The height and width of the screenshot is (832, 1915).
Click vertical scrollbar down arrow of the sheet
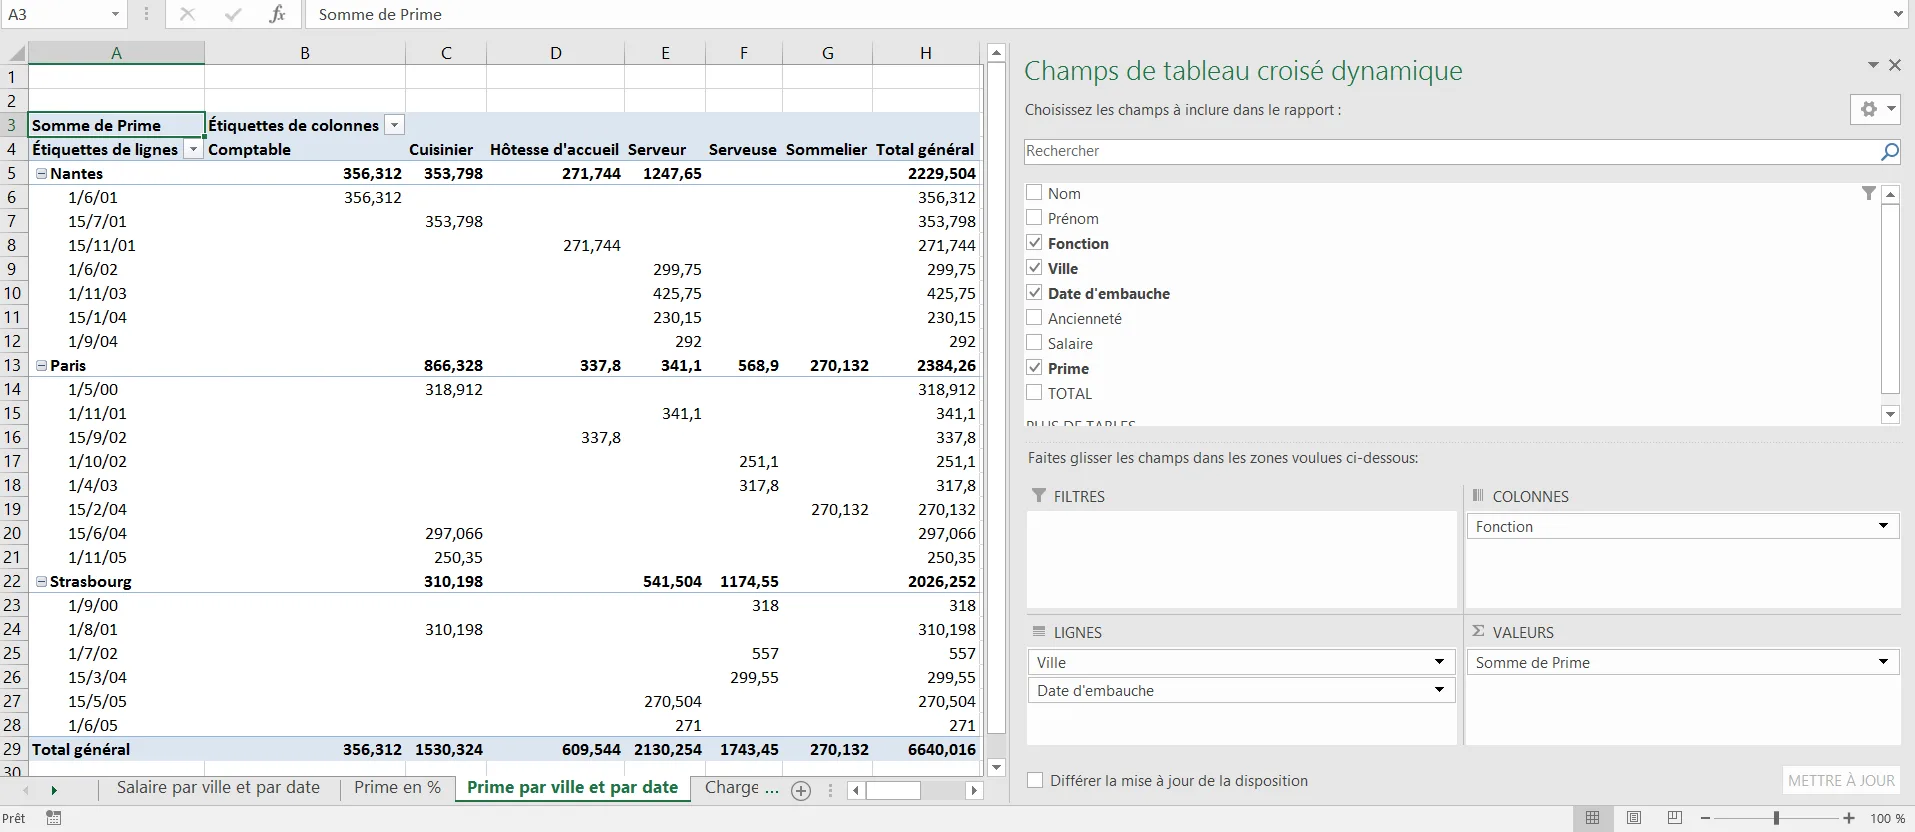996,767
